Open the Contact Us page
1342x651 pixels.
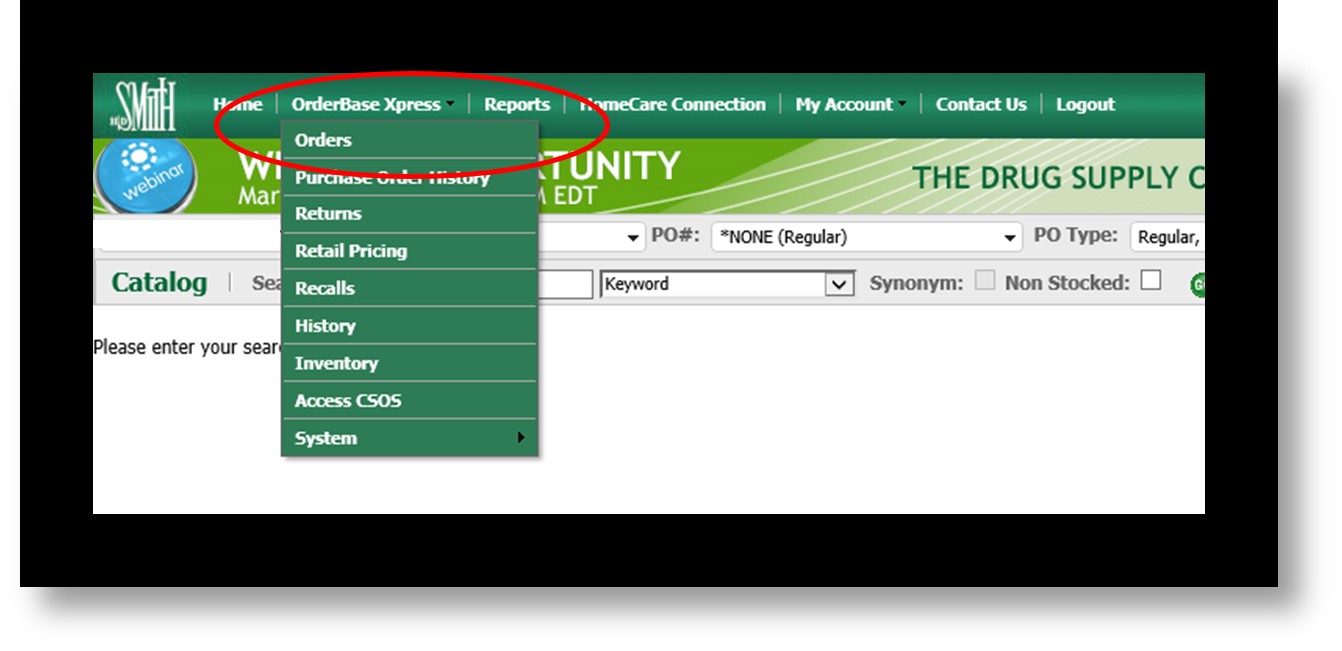(981, 104)
